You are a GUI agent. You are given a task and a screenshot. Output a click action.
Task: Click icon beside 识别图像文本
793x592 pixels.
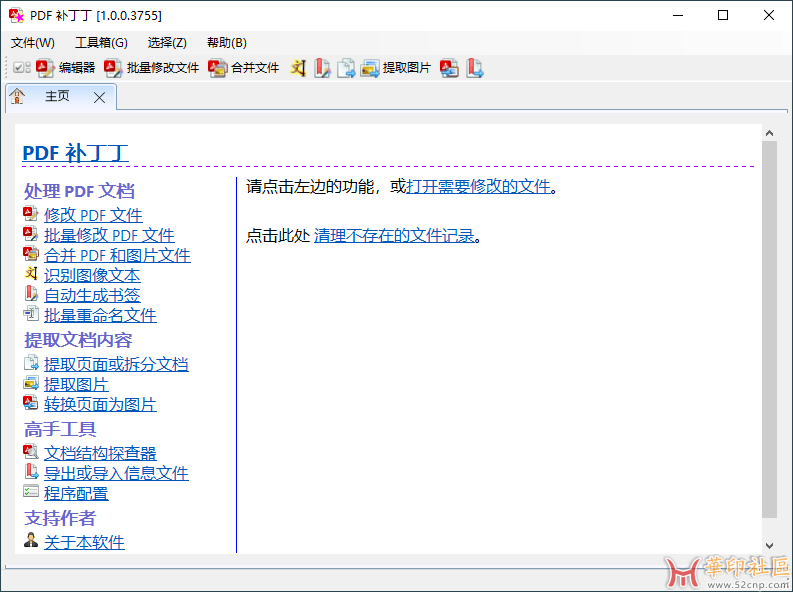click(31, 274)
